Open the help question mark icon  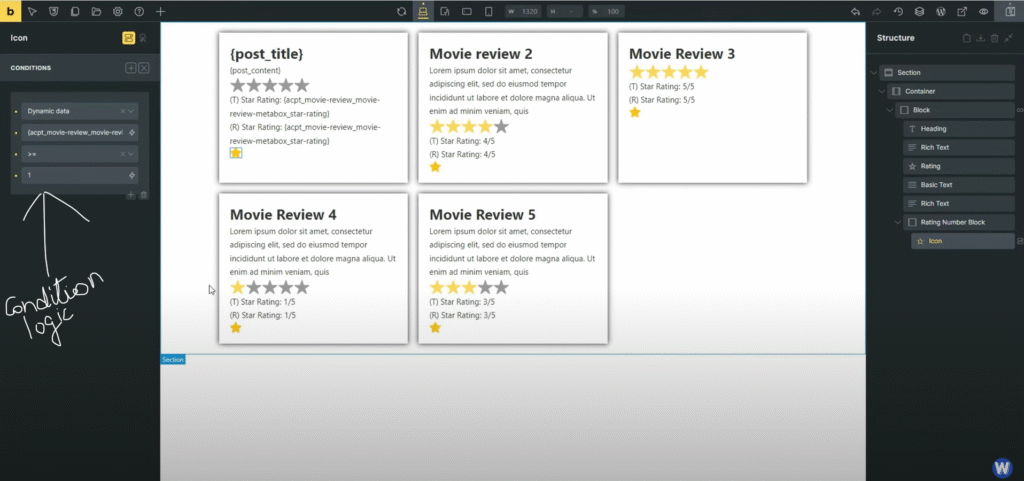point(139,11)
